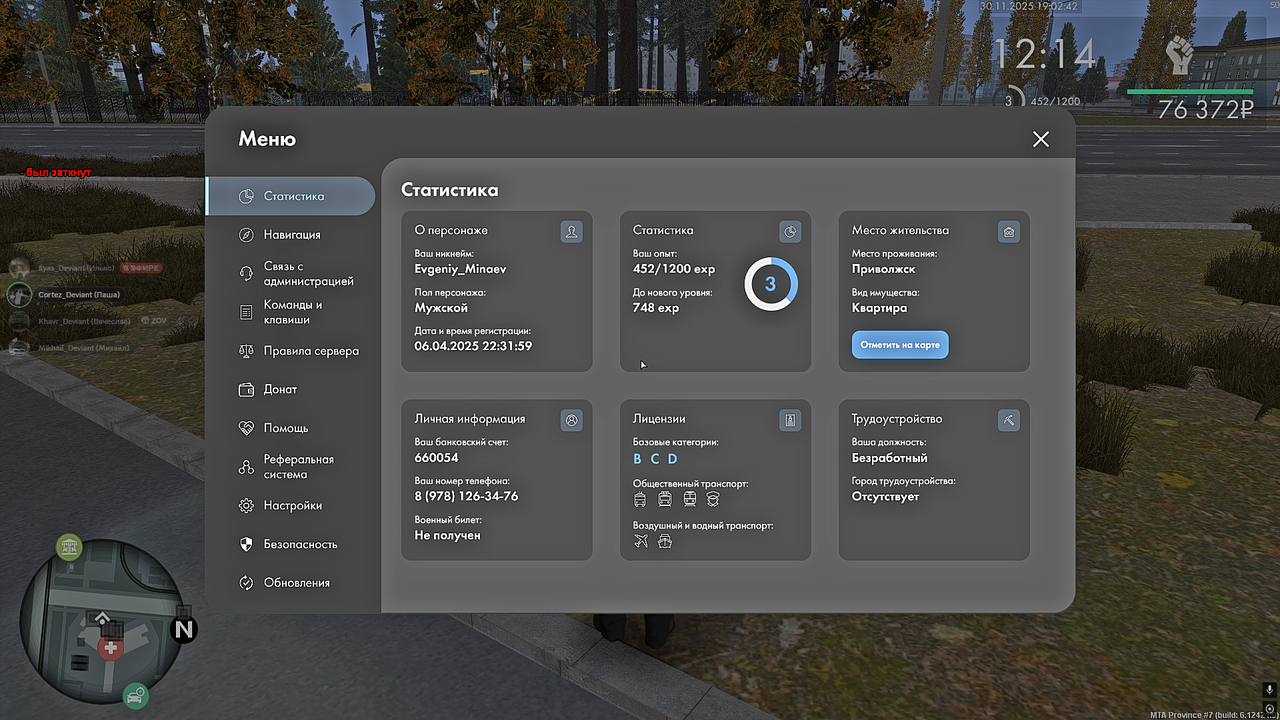
Task: Click the 452/1200 exp value in card
Action: (674, 269)
